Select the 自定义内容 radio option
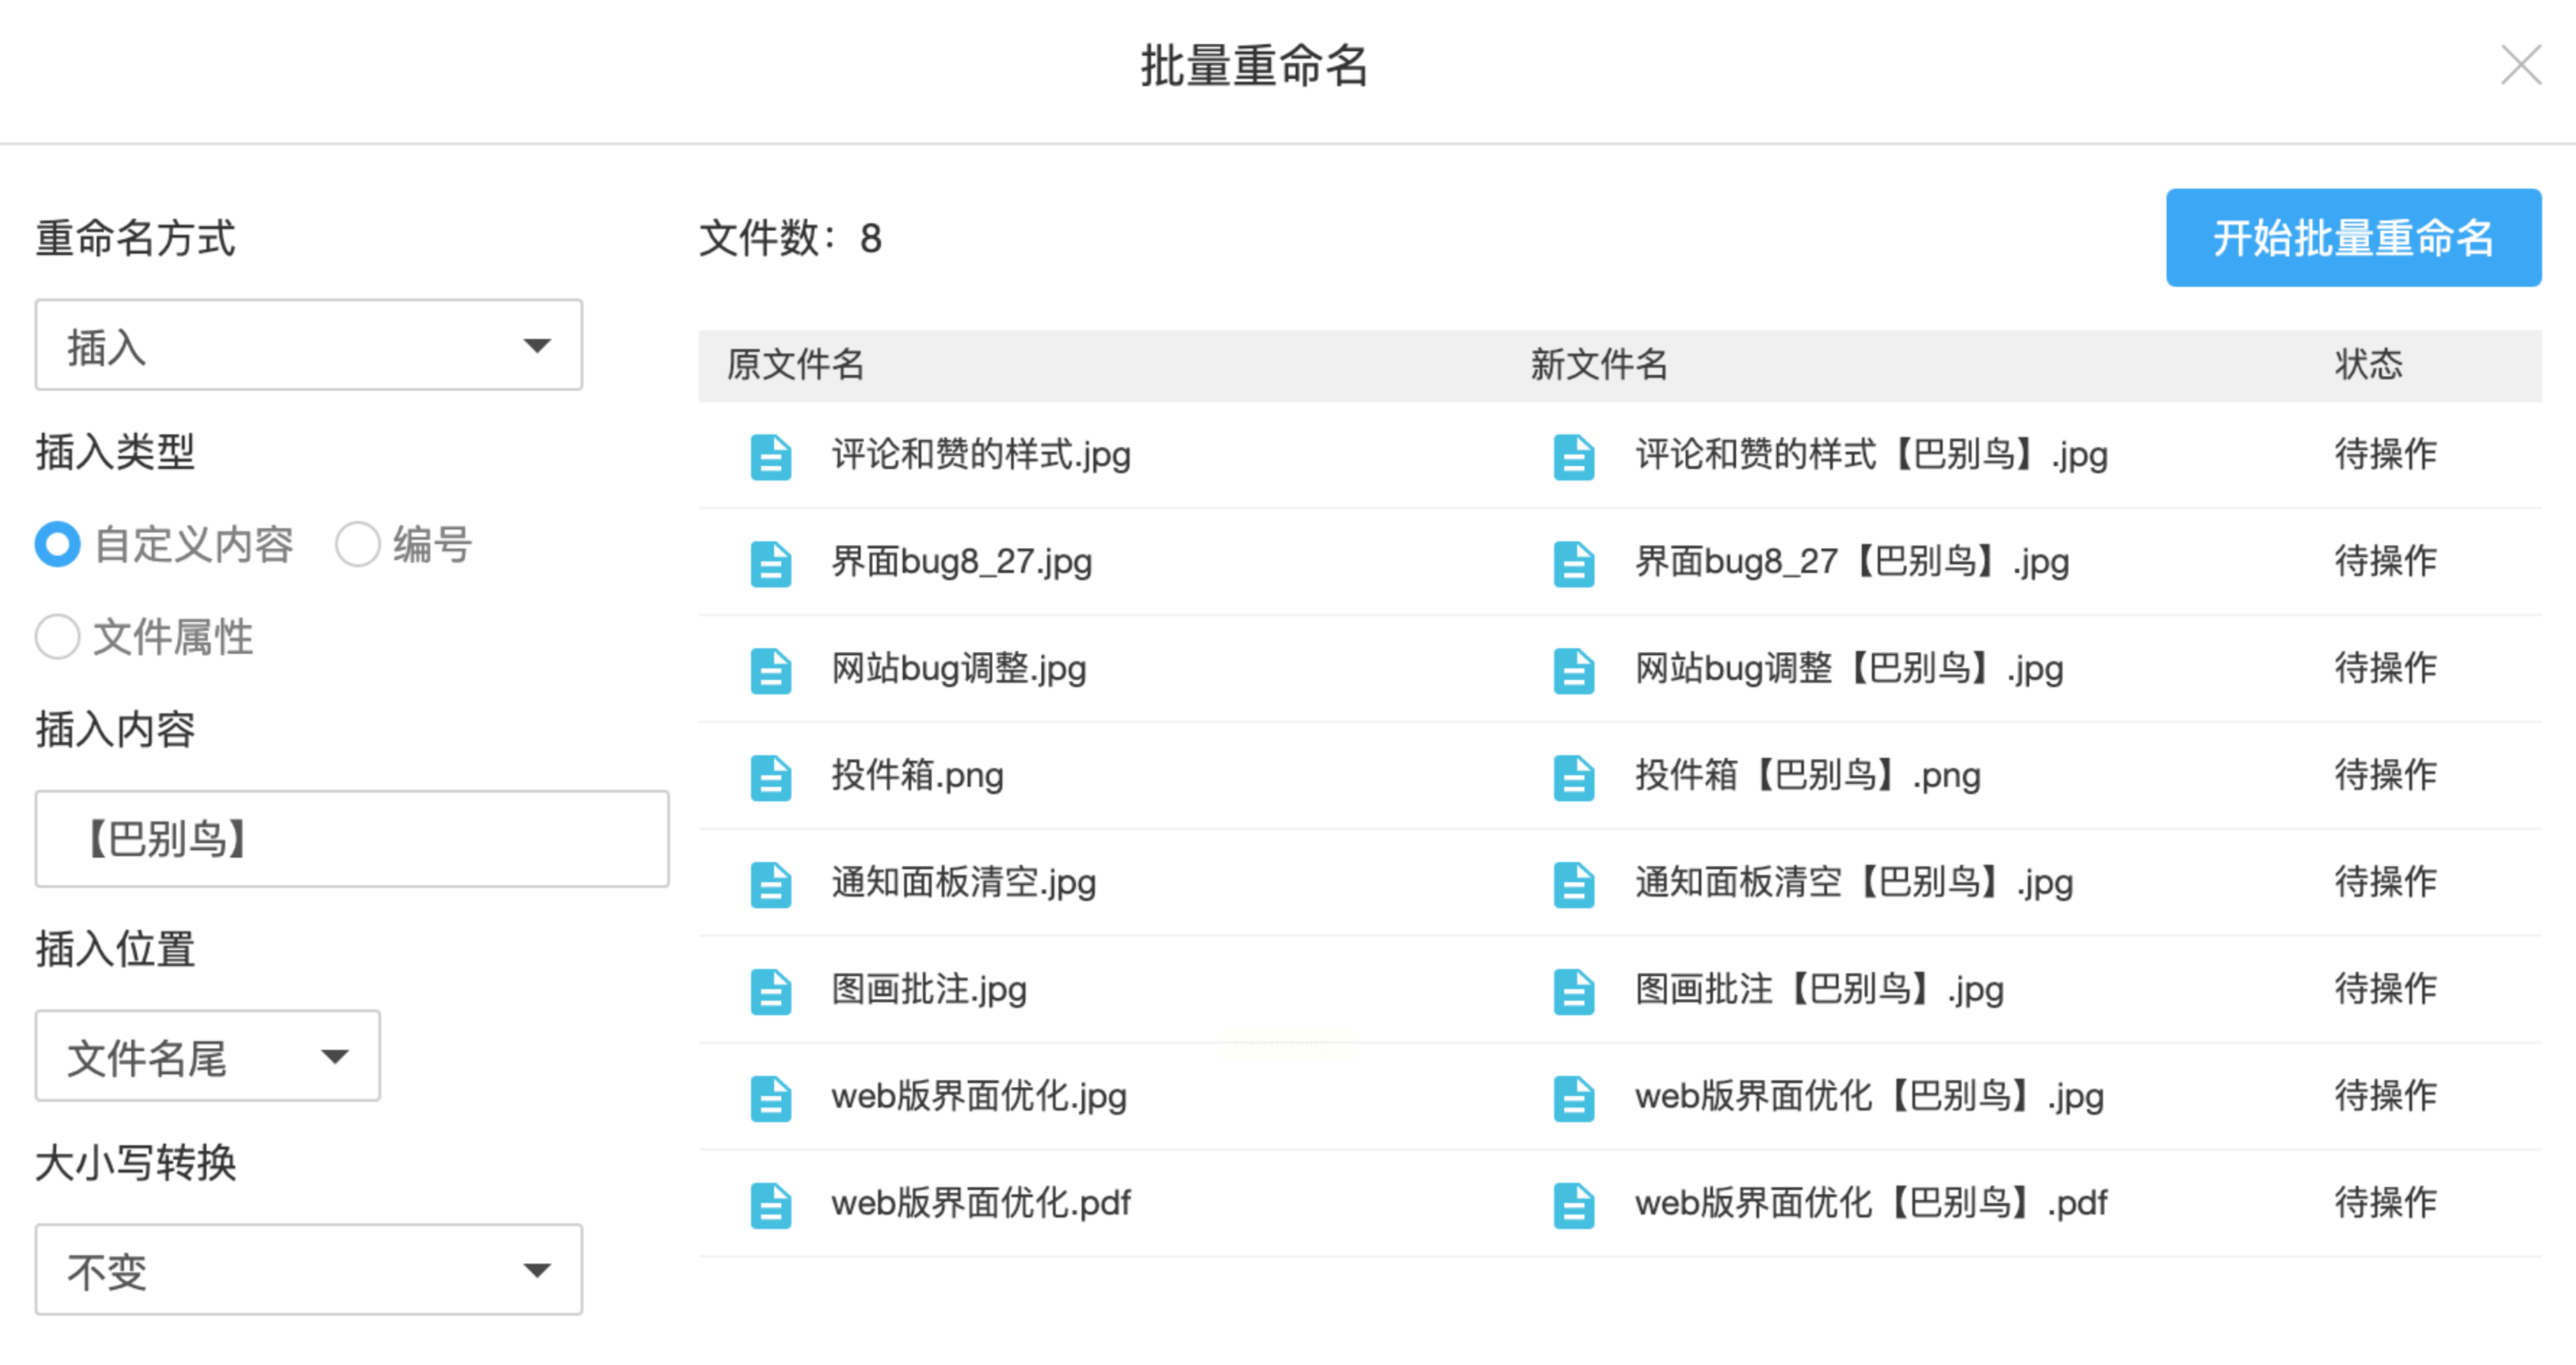The image size is (2576, 1365). click(x=58, y=545)
